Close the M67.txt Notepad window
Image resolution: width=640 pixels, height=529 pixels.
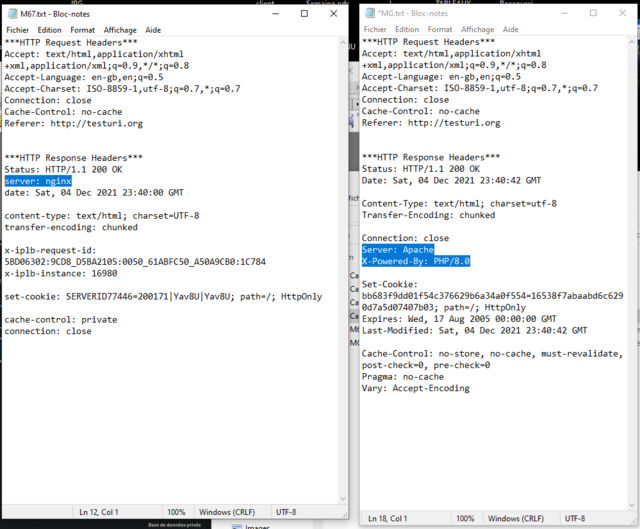[x=333, y=14]
